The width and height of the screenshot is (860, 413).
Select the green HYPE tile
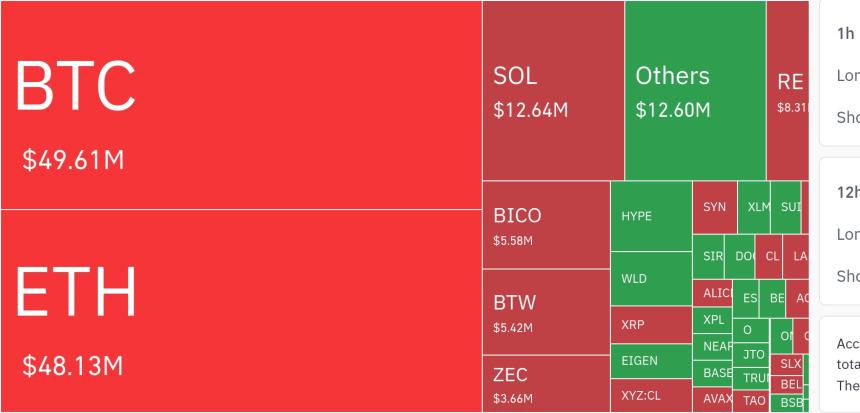coord(651,216)
